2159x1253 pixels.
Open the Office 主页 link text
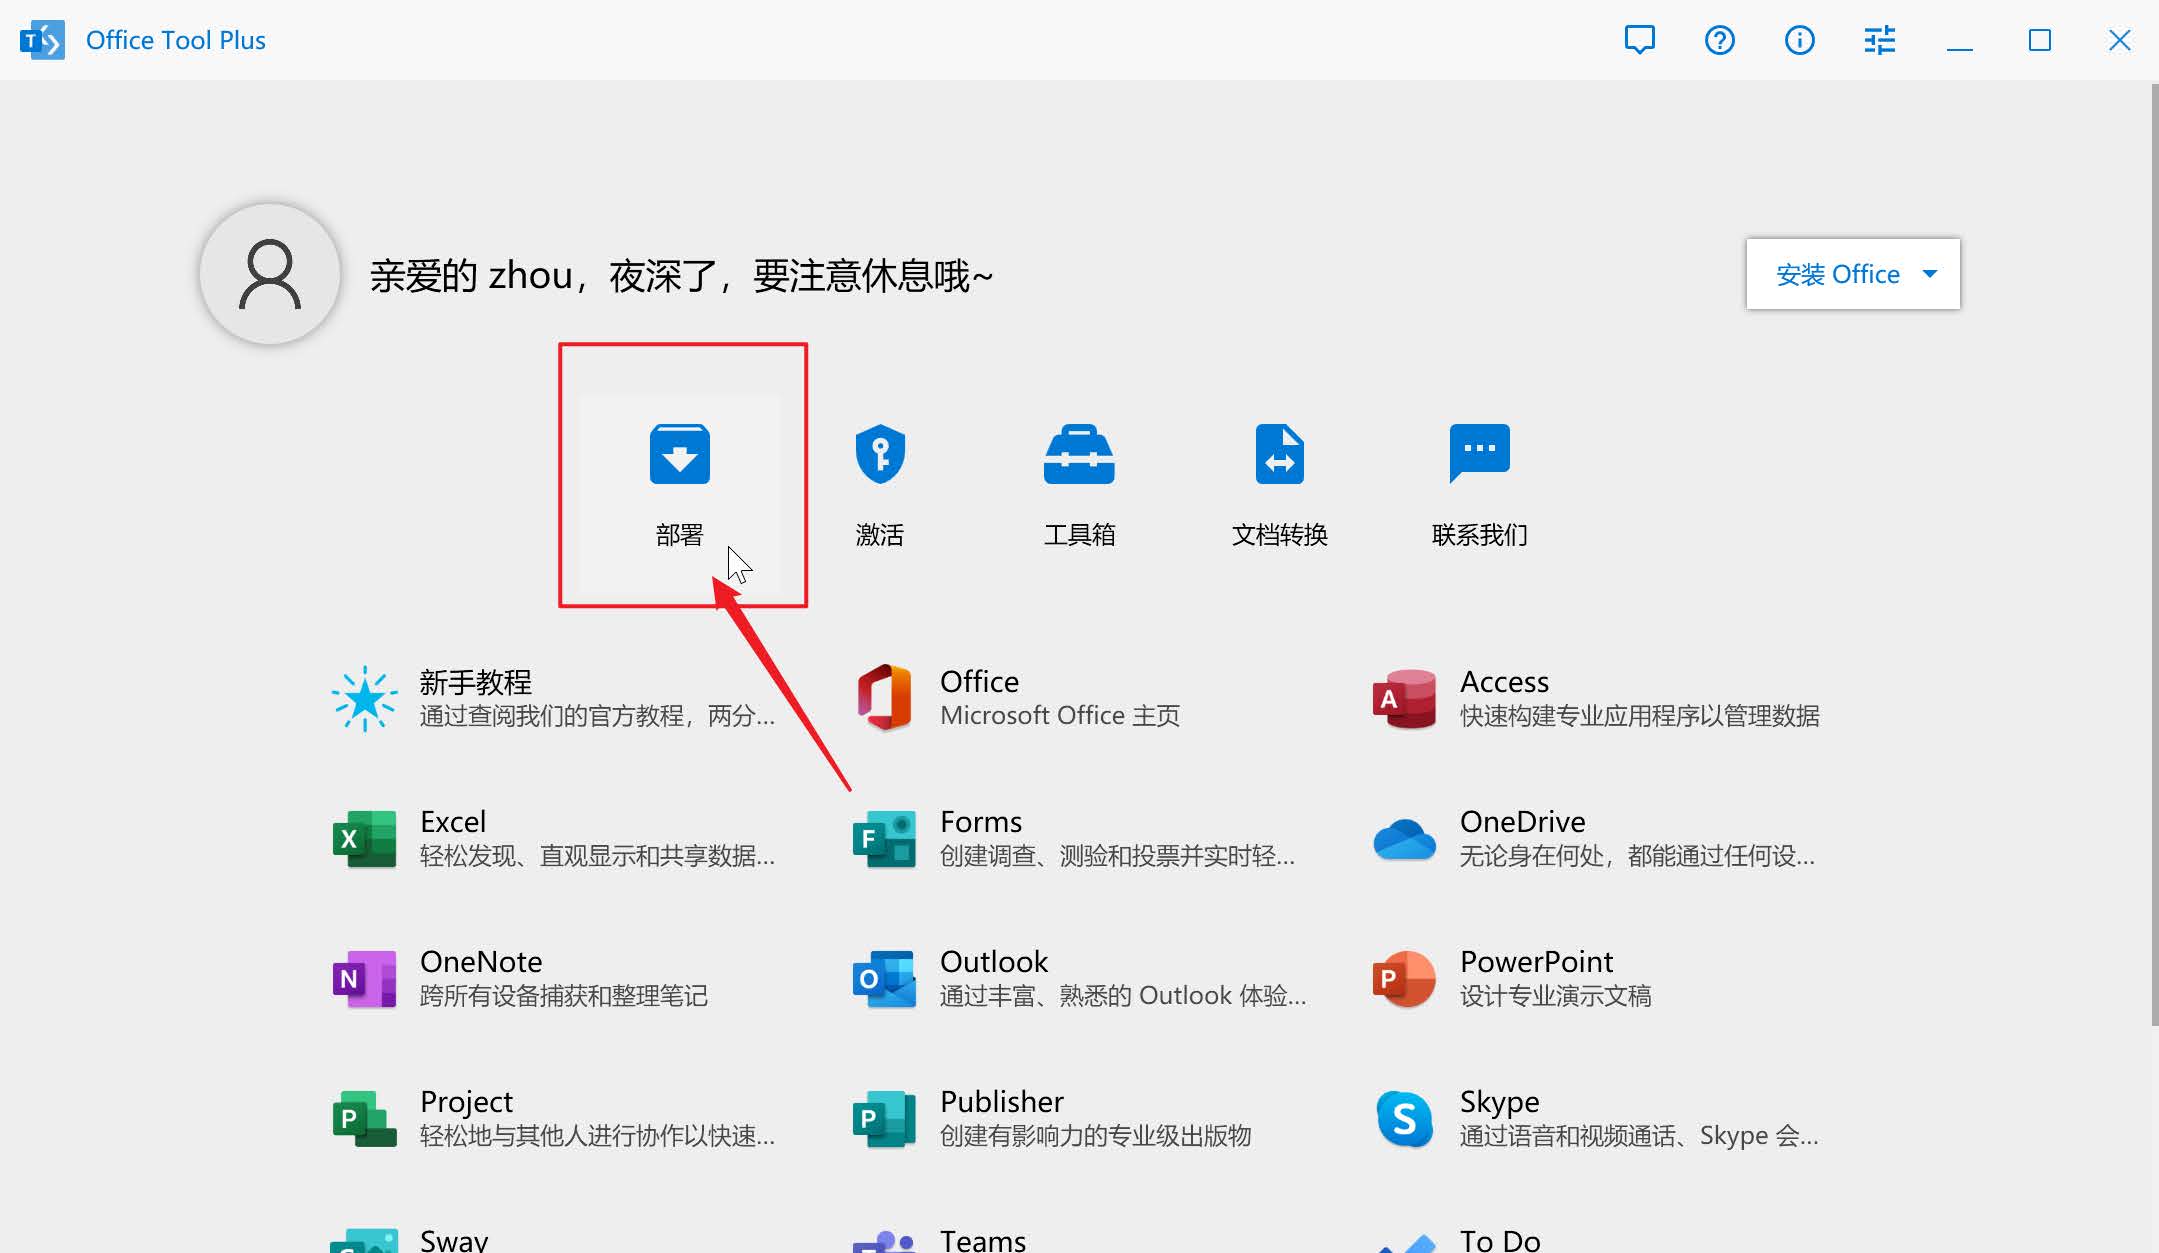pos(1060,716)
